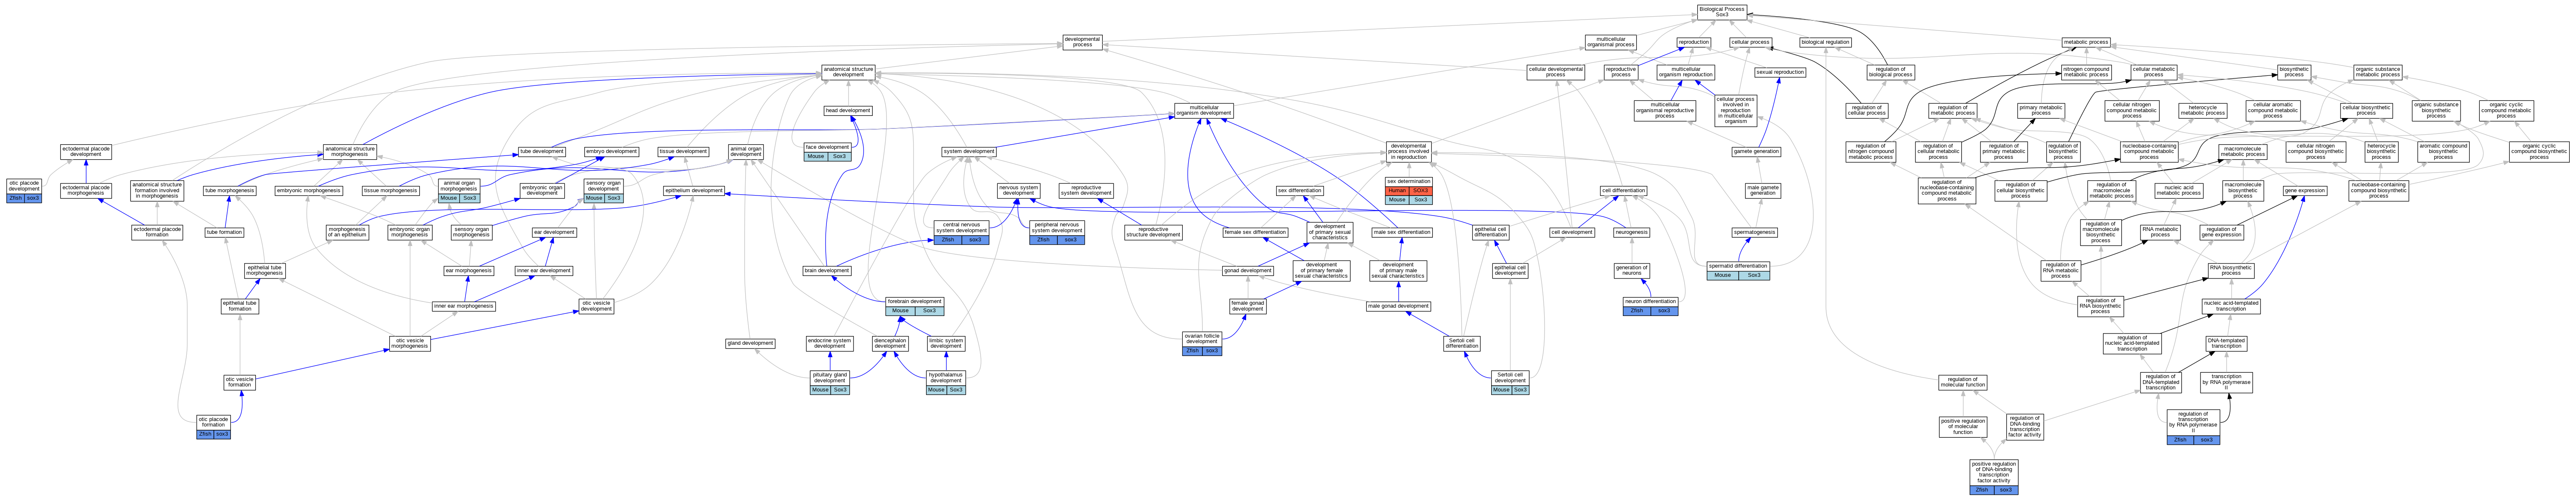Click 'generation of neurons' node
Screen dimensions: 2576x499
(1632, 270)
